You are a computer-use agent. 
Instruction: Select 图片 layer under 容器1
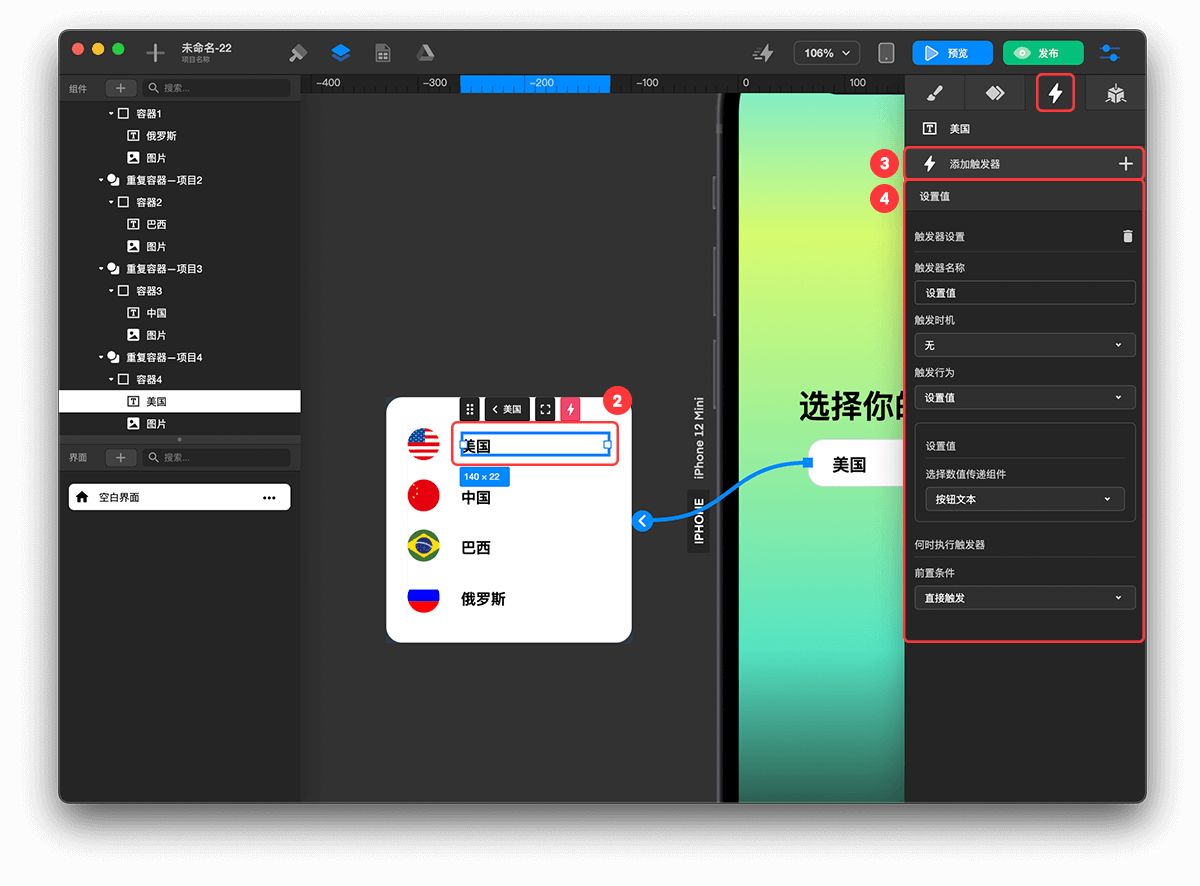(156, 158)
